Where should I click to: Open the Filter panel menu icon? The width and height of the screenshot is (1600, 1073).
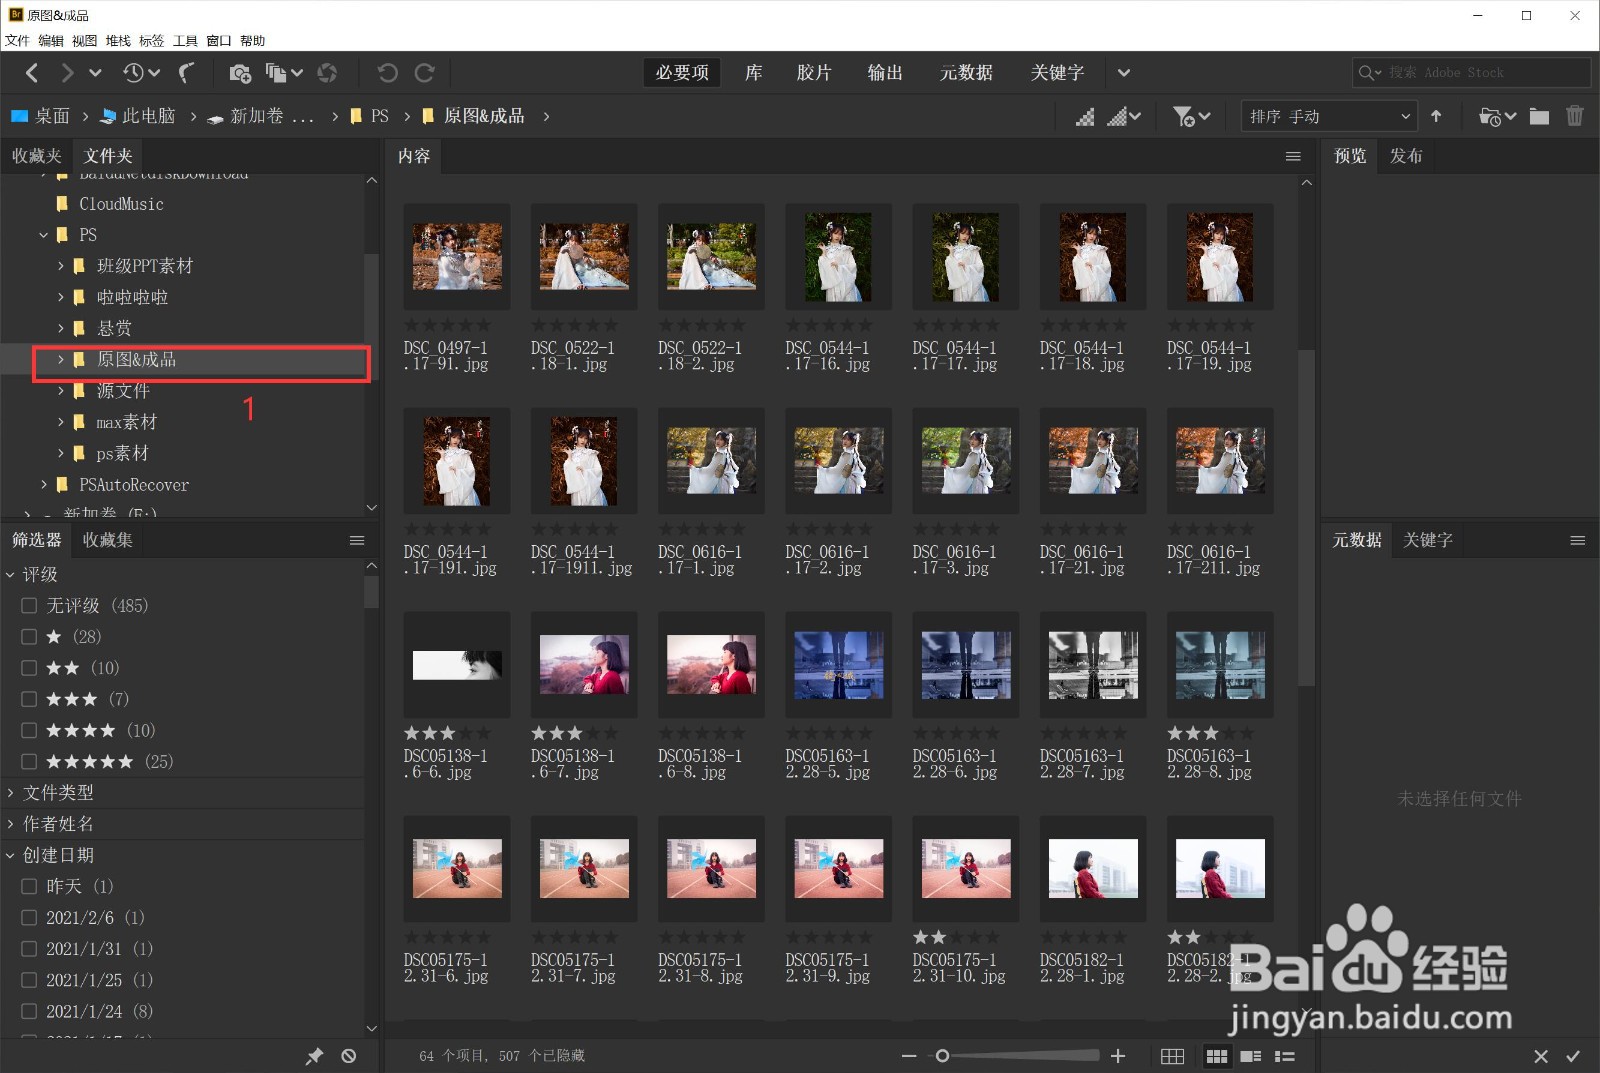pyautogui.click(x=357, y=540)
